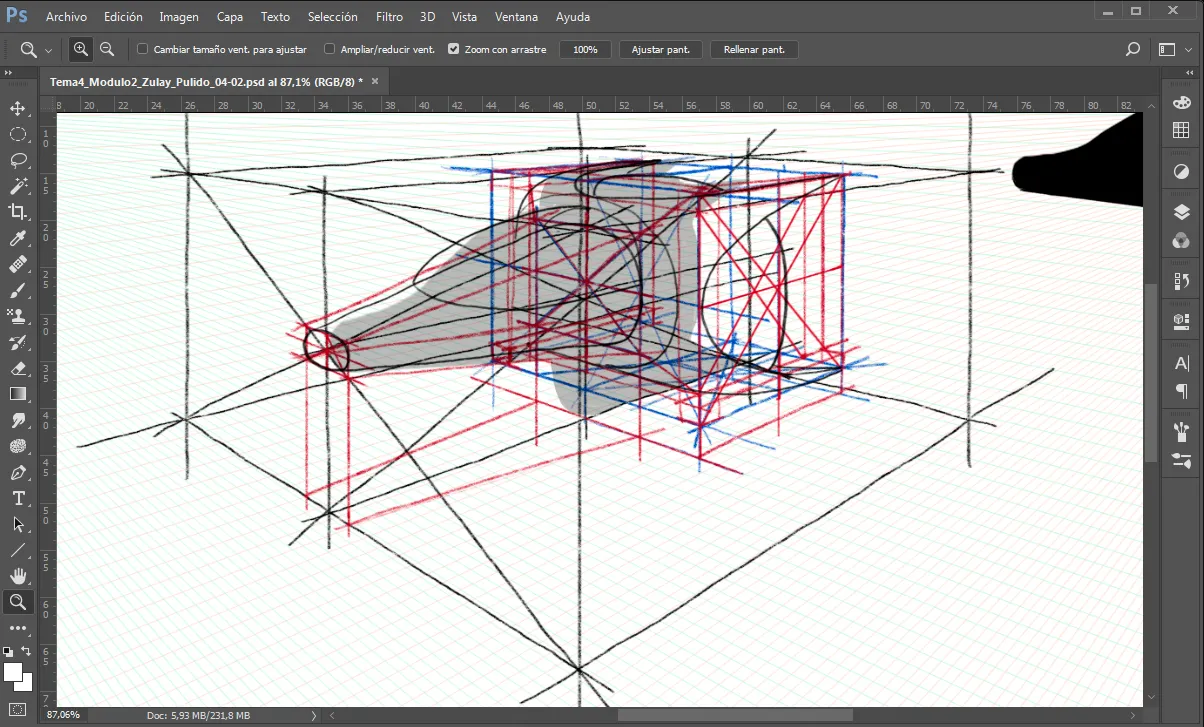Image resolution: width=1204 pixels, height=727 pixels.
Task: Uncheck Zoom con arrastre checkbox
Action: tap(454, 49)
